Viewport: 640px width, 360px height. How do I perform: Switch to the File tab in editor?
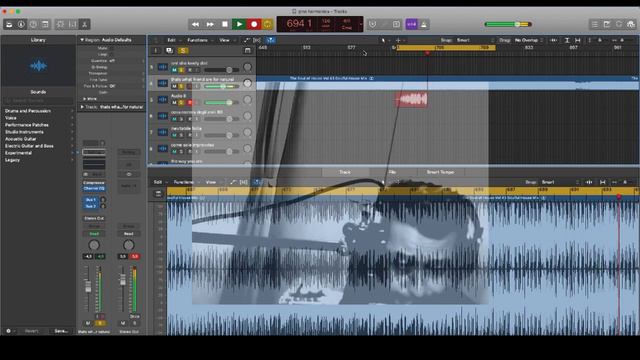[392, 172]
